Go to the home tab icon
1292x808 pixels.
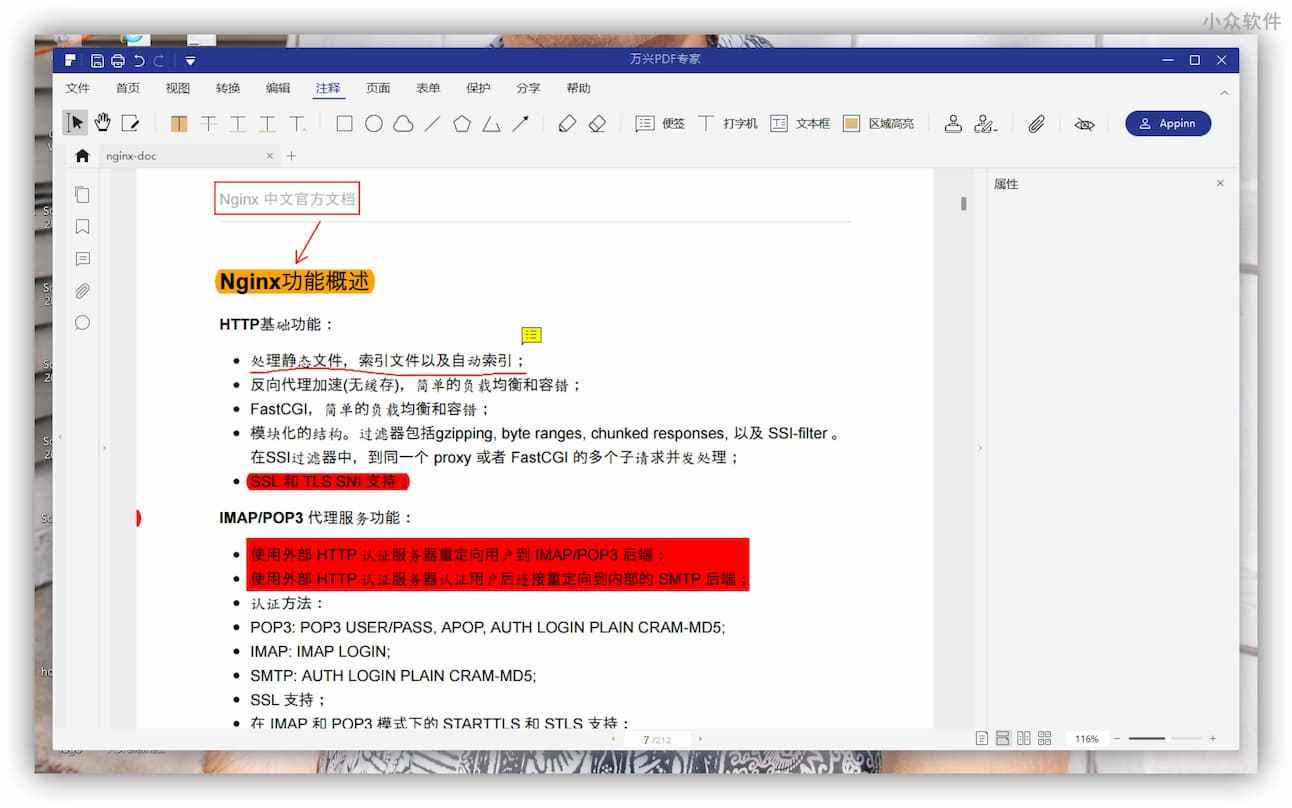tap(82, 156)
